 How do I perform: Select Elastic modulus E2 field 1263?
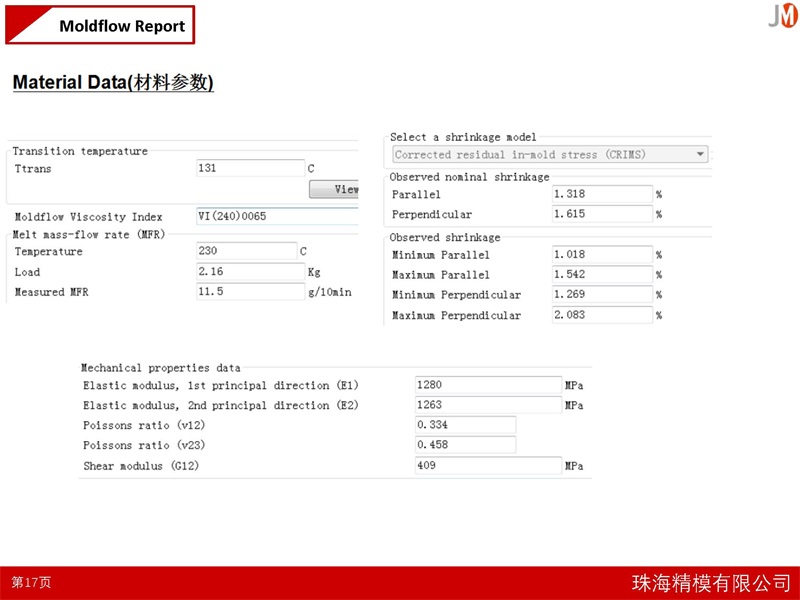pos(488,405)
